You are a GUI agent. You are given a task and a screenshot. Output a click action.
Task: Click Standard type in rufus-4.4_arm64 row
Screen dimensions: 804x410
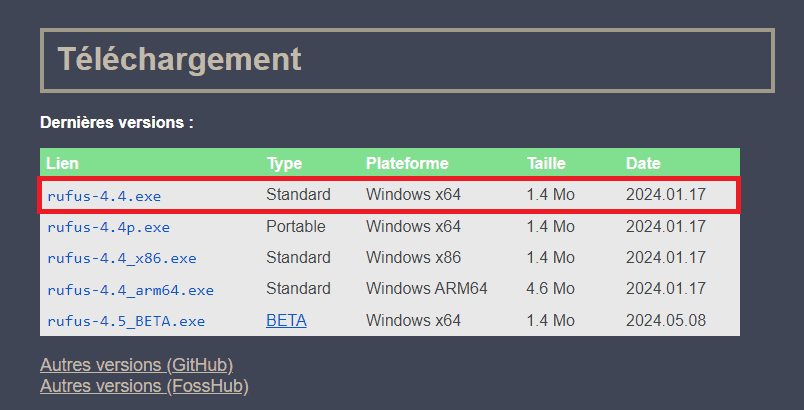pos(298,289)
